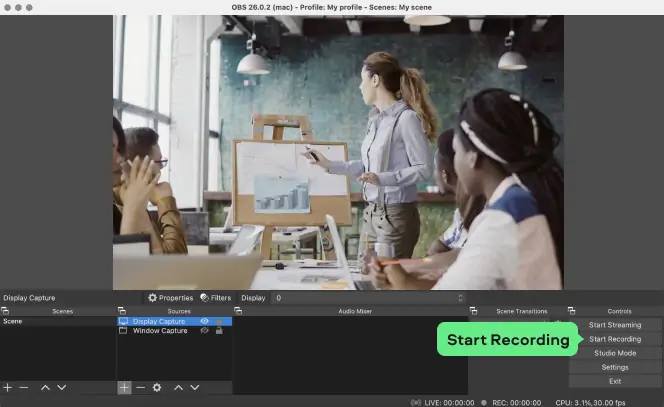Undock the Scenes panel via its float icon
The height and width of the screenshot is (407, 664).
pyautogui.click(x=5, y=311)
